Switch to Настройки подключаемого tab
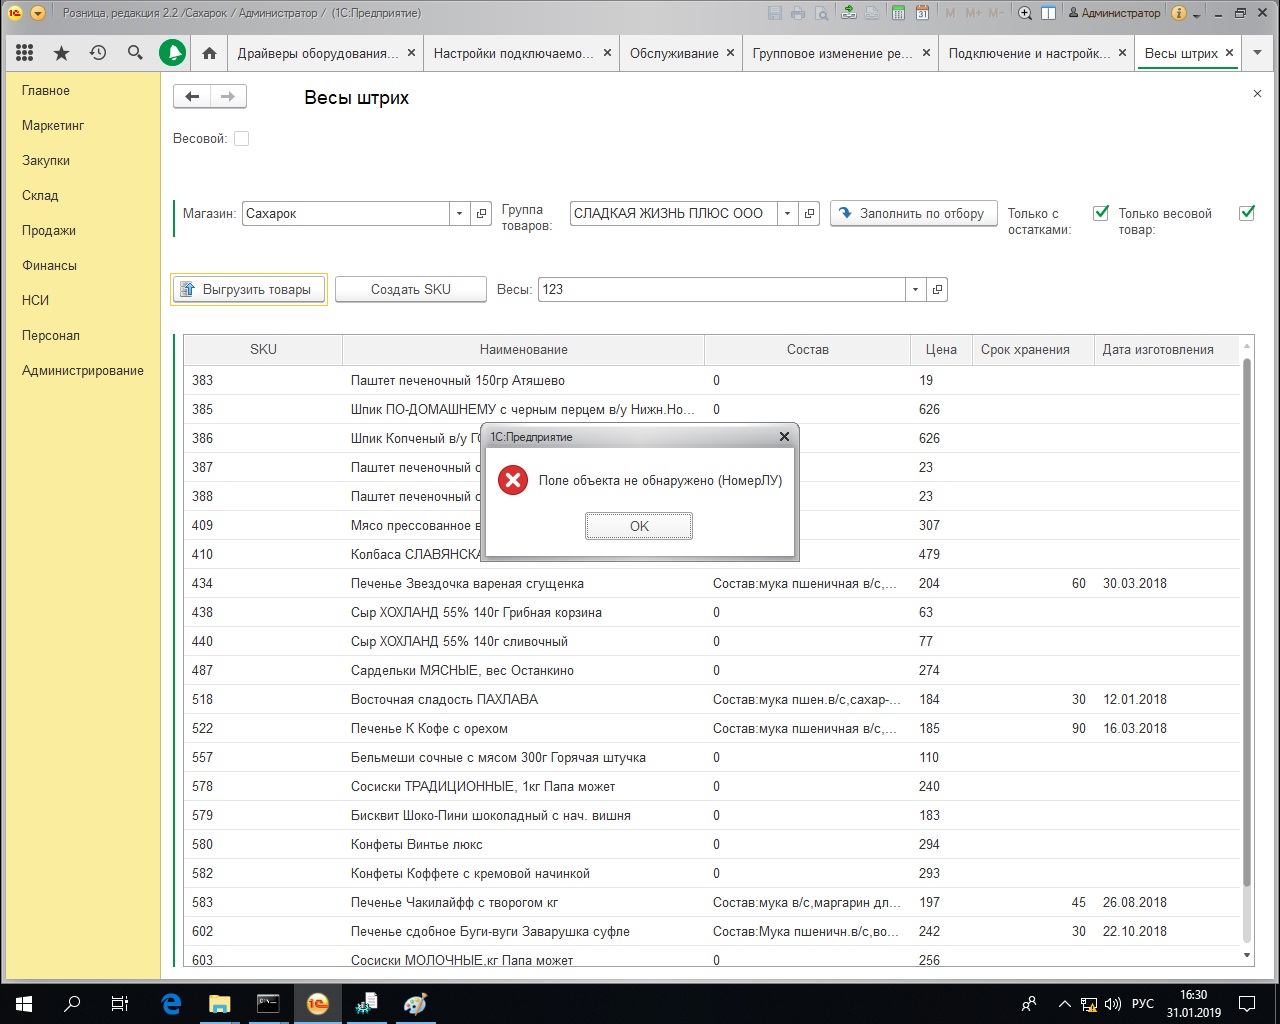Image resolution: width=1280 pixels, height=1024 pixels. [513, 53]
